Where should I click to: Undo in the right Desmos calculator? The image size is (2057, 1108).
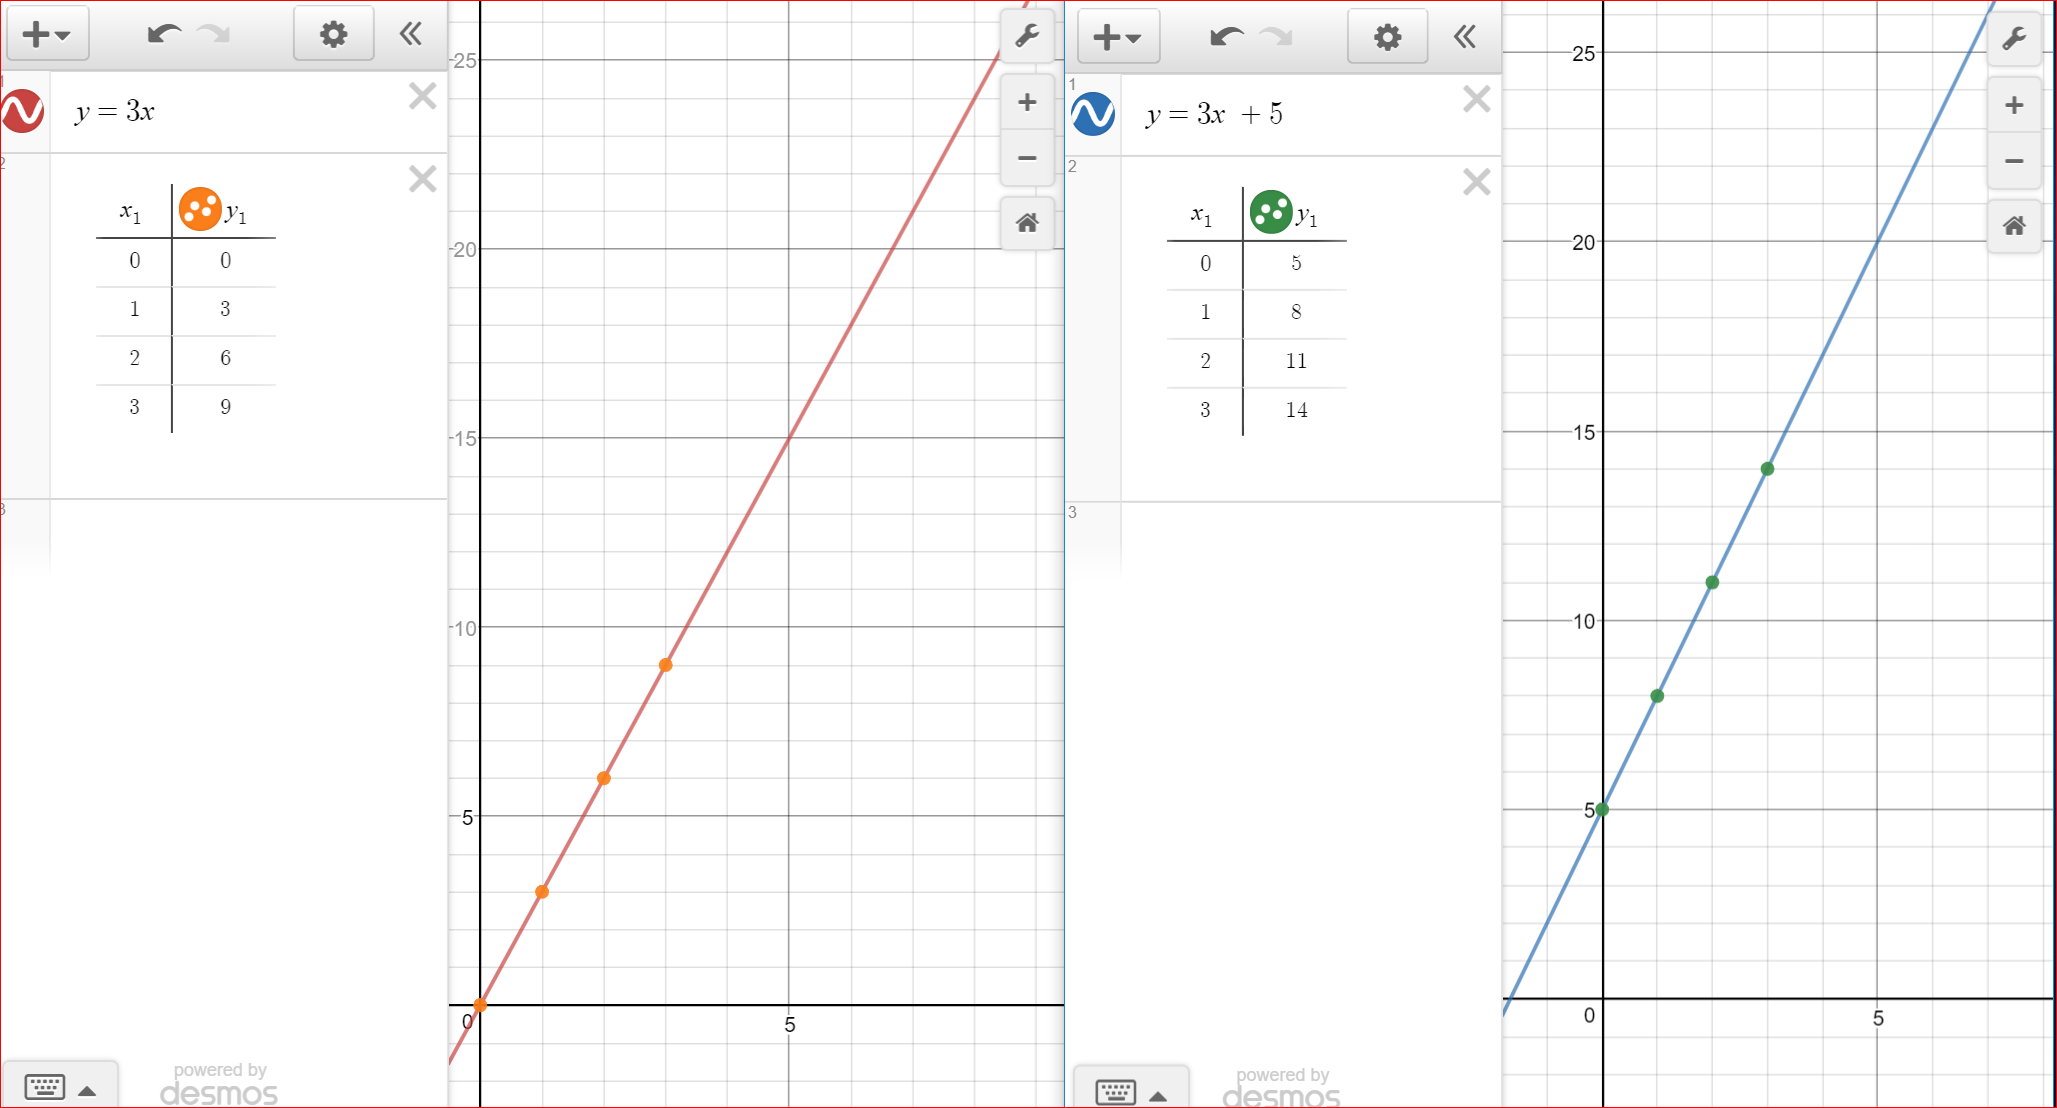(x=1226, y=37)
